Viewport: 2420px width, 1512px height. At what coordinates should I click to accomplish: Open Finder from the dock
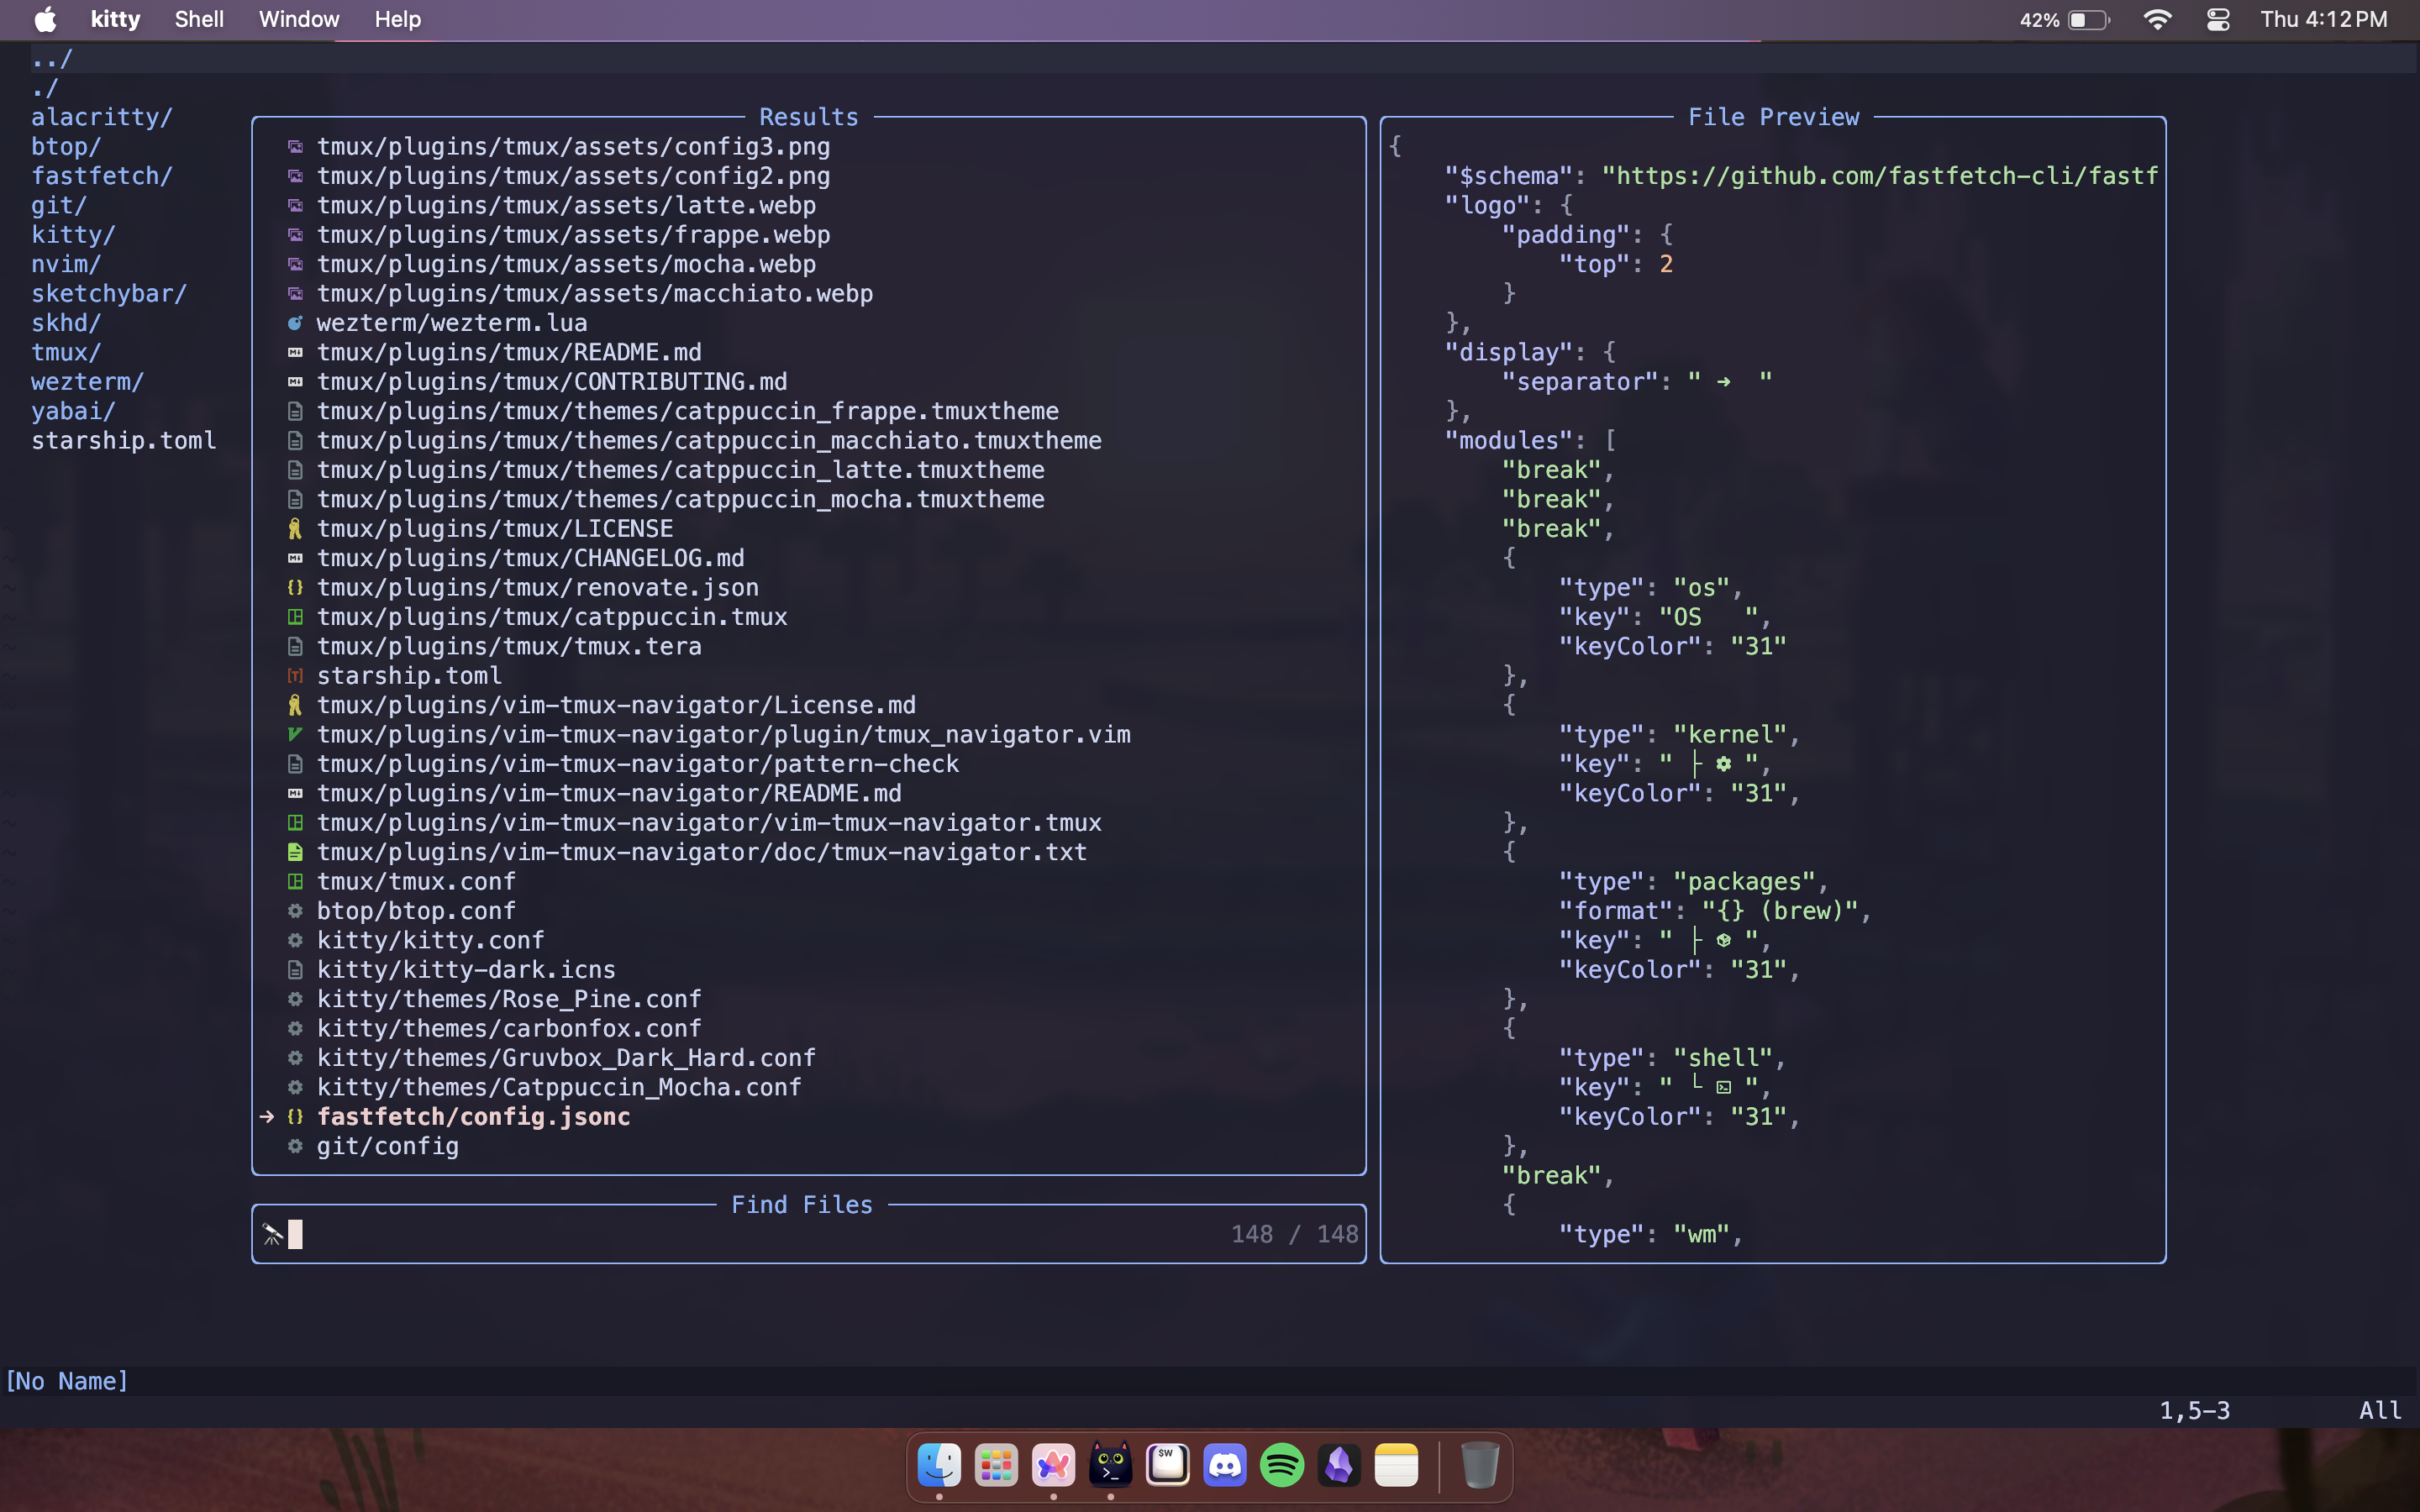939,1465
